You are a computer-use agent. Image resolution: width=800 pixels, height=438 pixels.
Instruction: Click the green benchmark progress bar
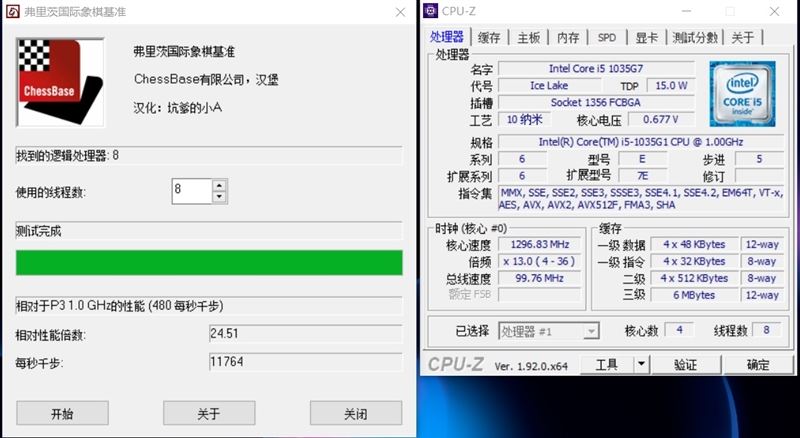click(x=209, y=262)
